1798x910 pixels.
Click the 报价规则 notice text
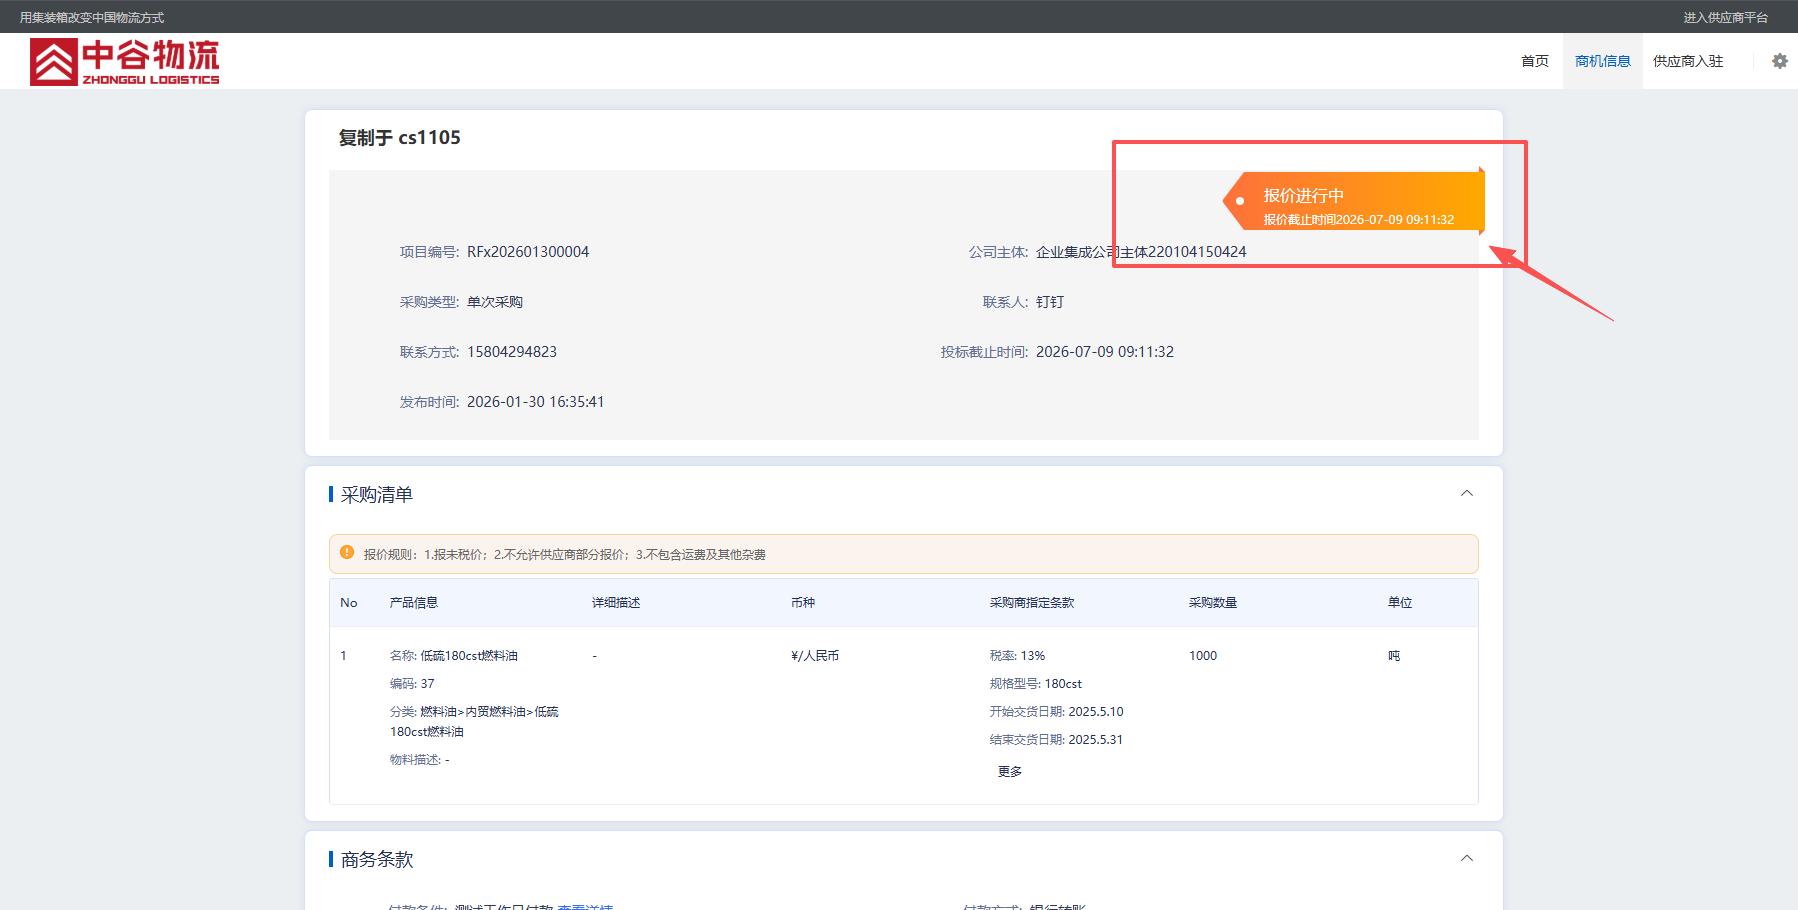[x=565, y=554]
